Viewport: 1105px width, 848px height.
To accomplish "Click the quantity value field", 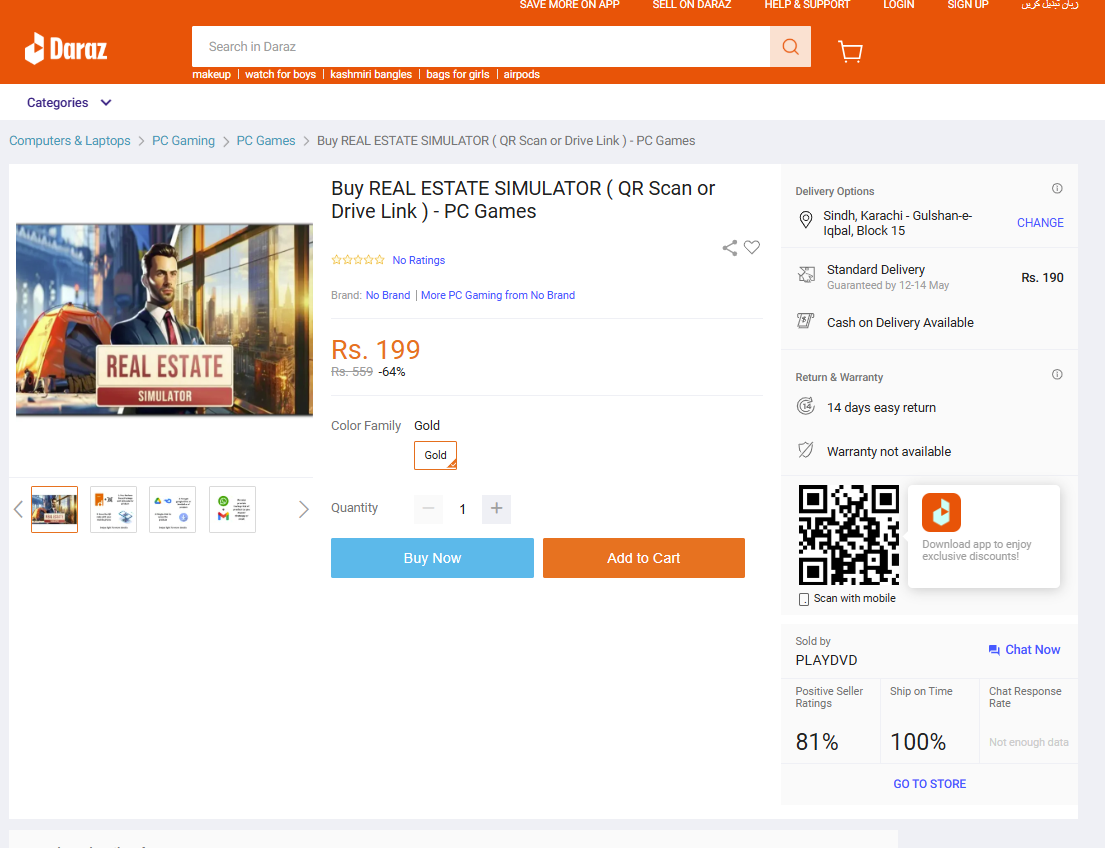I will click(462, 509).
